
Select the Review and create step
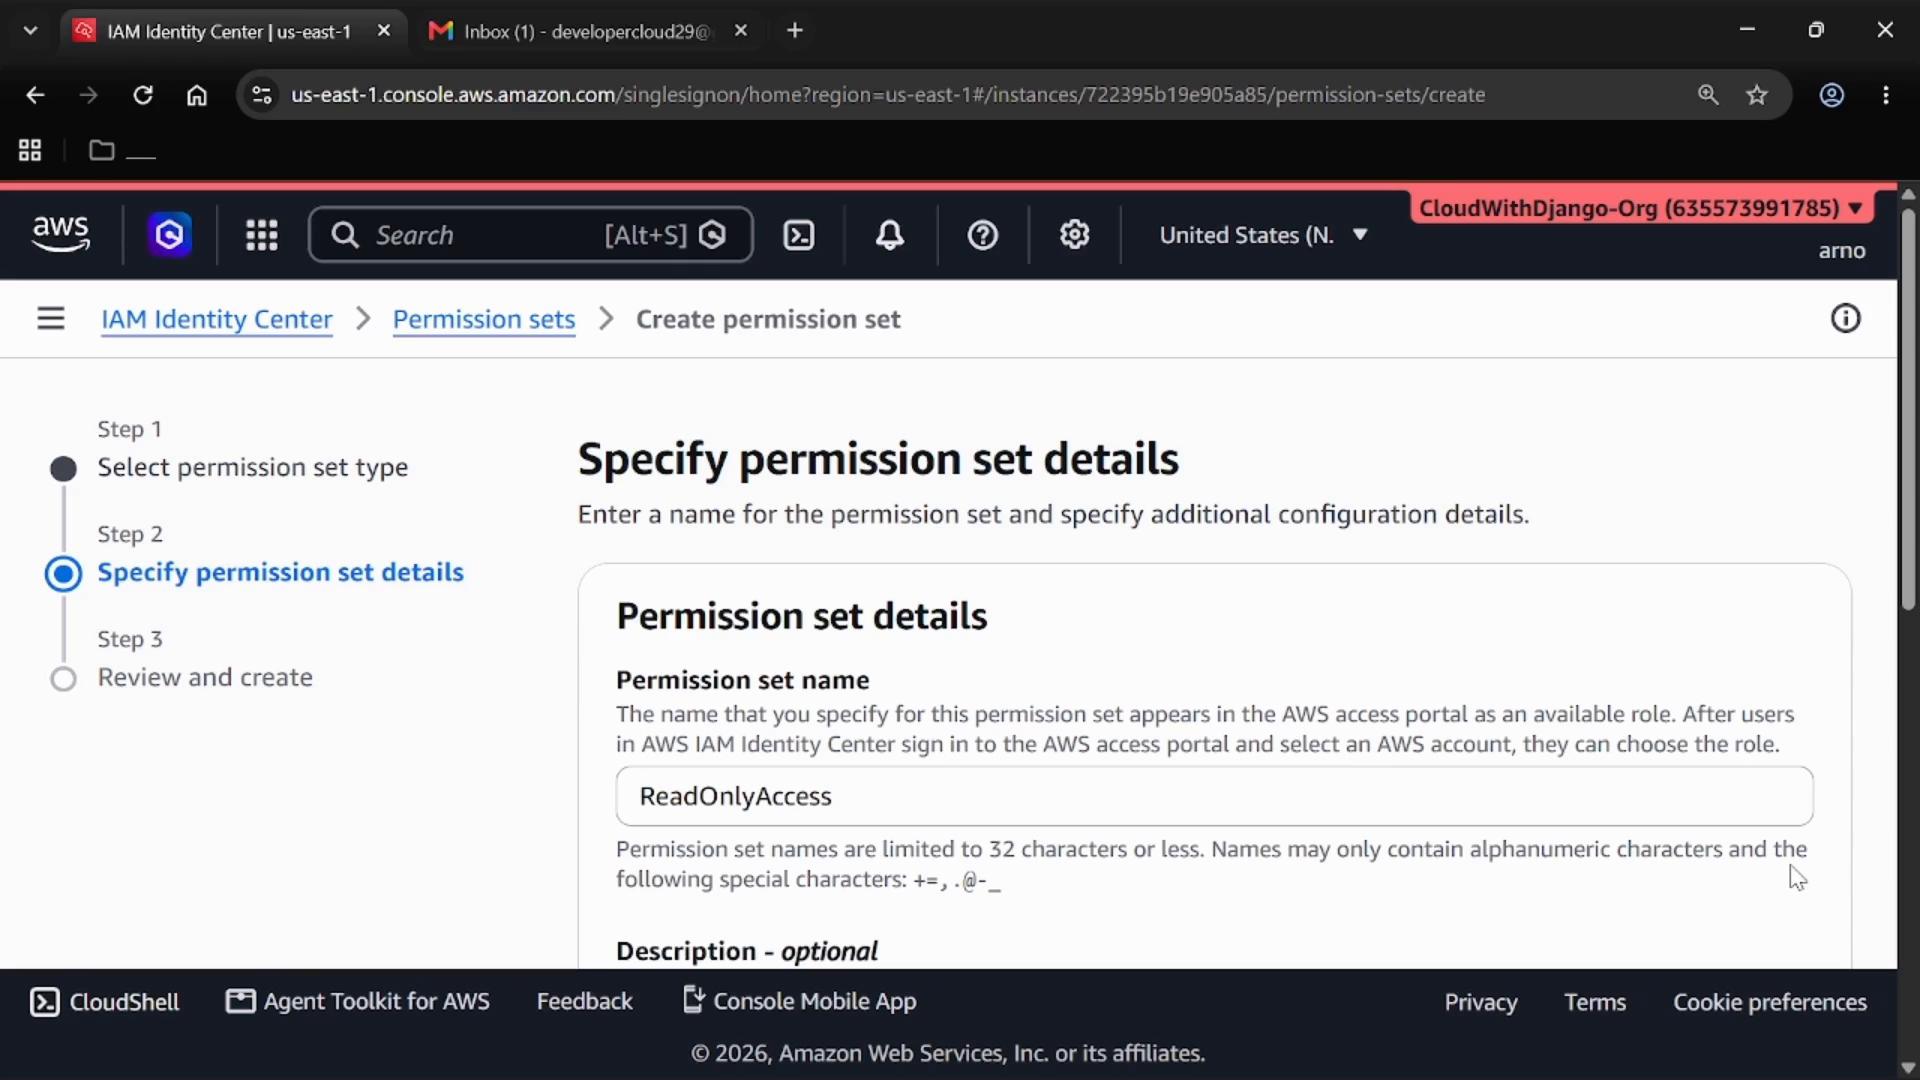point(205,677)
